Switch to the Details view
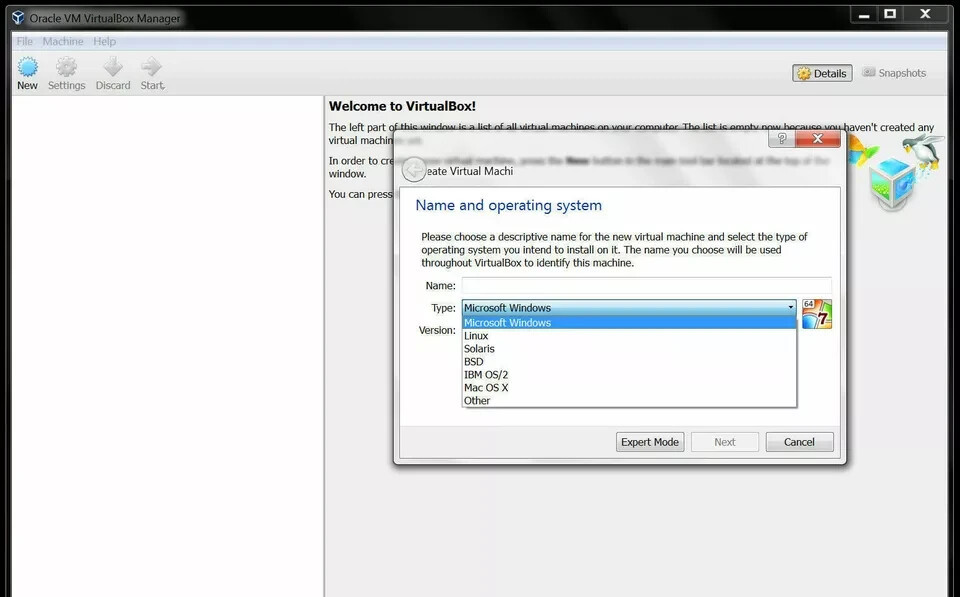960x597 pixels. tap(822, 73)
